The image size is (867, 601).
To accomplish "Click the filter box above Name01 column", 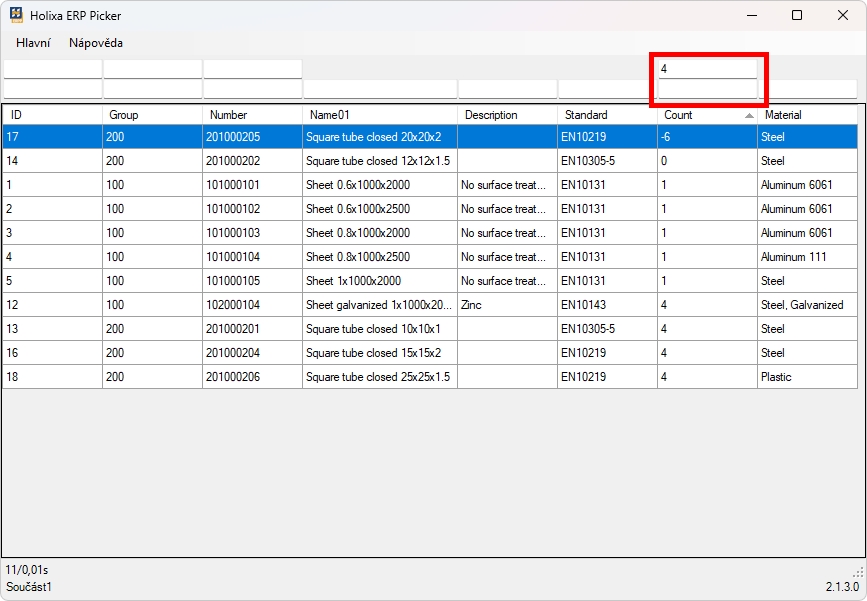I will 379,89.
